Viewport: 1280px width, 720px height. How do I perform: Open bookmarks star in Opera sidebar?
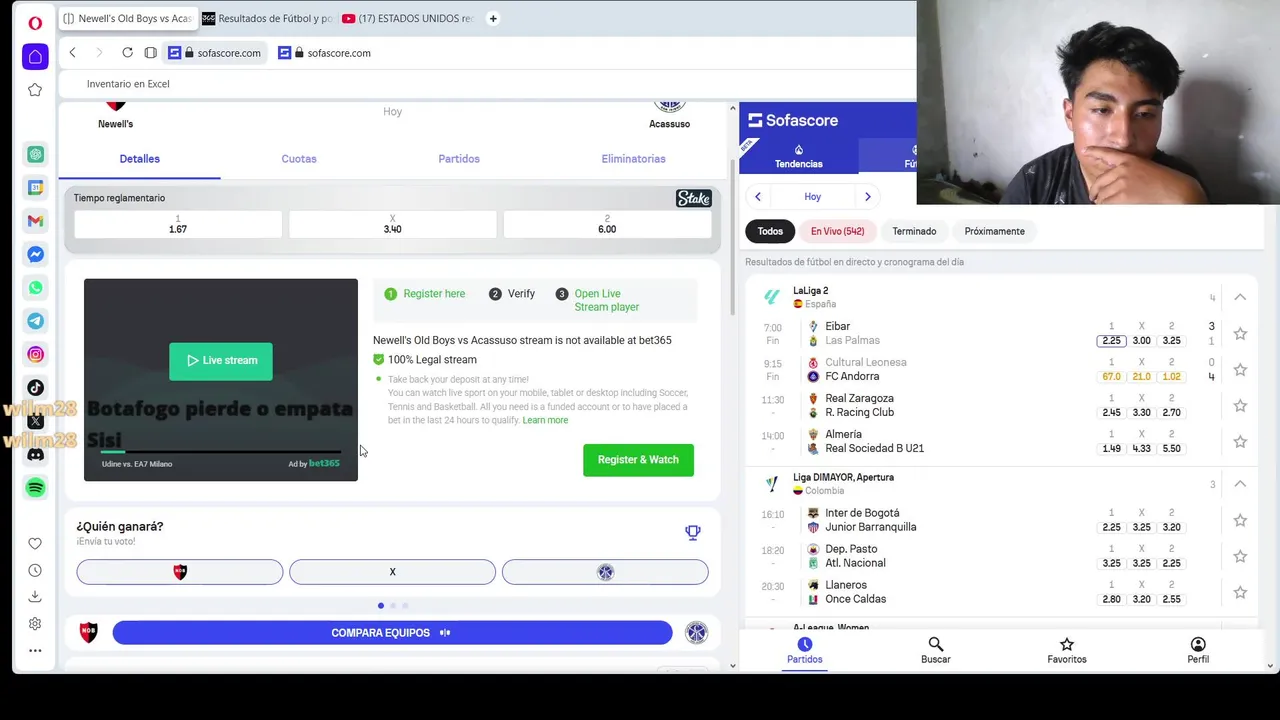(35, 90)
